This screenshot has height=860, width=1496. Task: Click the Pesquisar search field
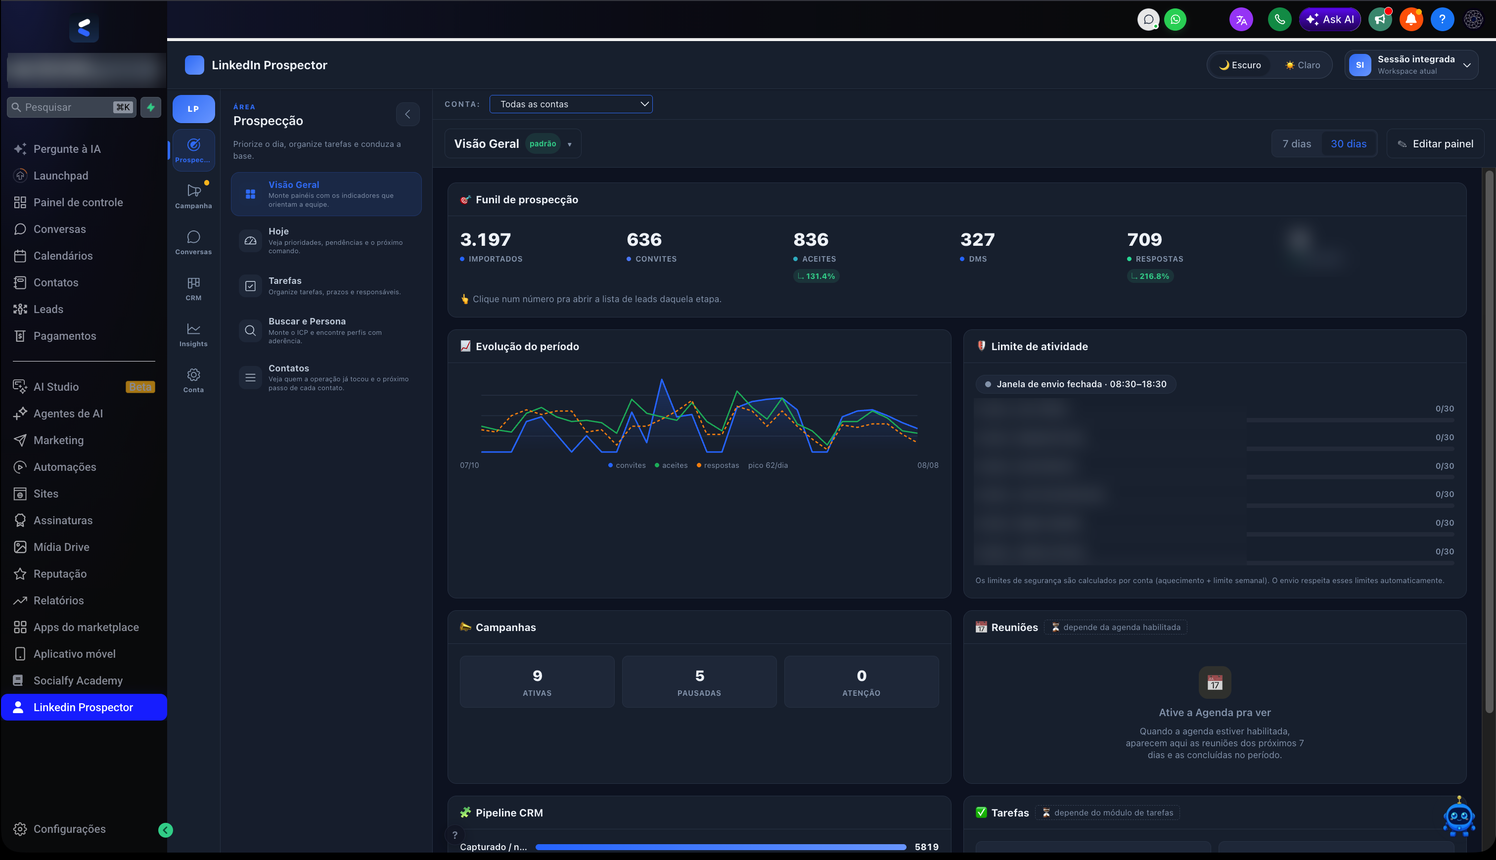(x=71, y=107)
